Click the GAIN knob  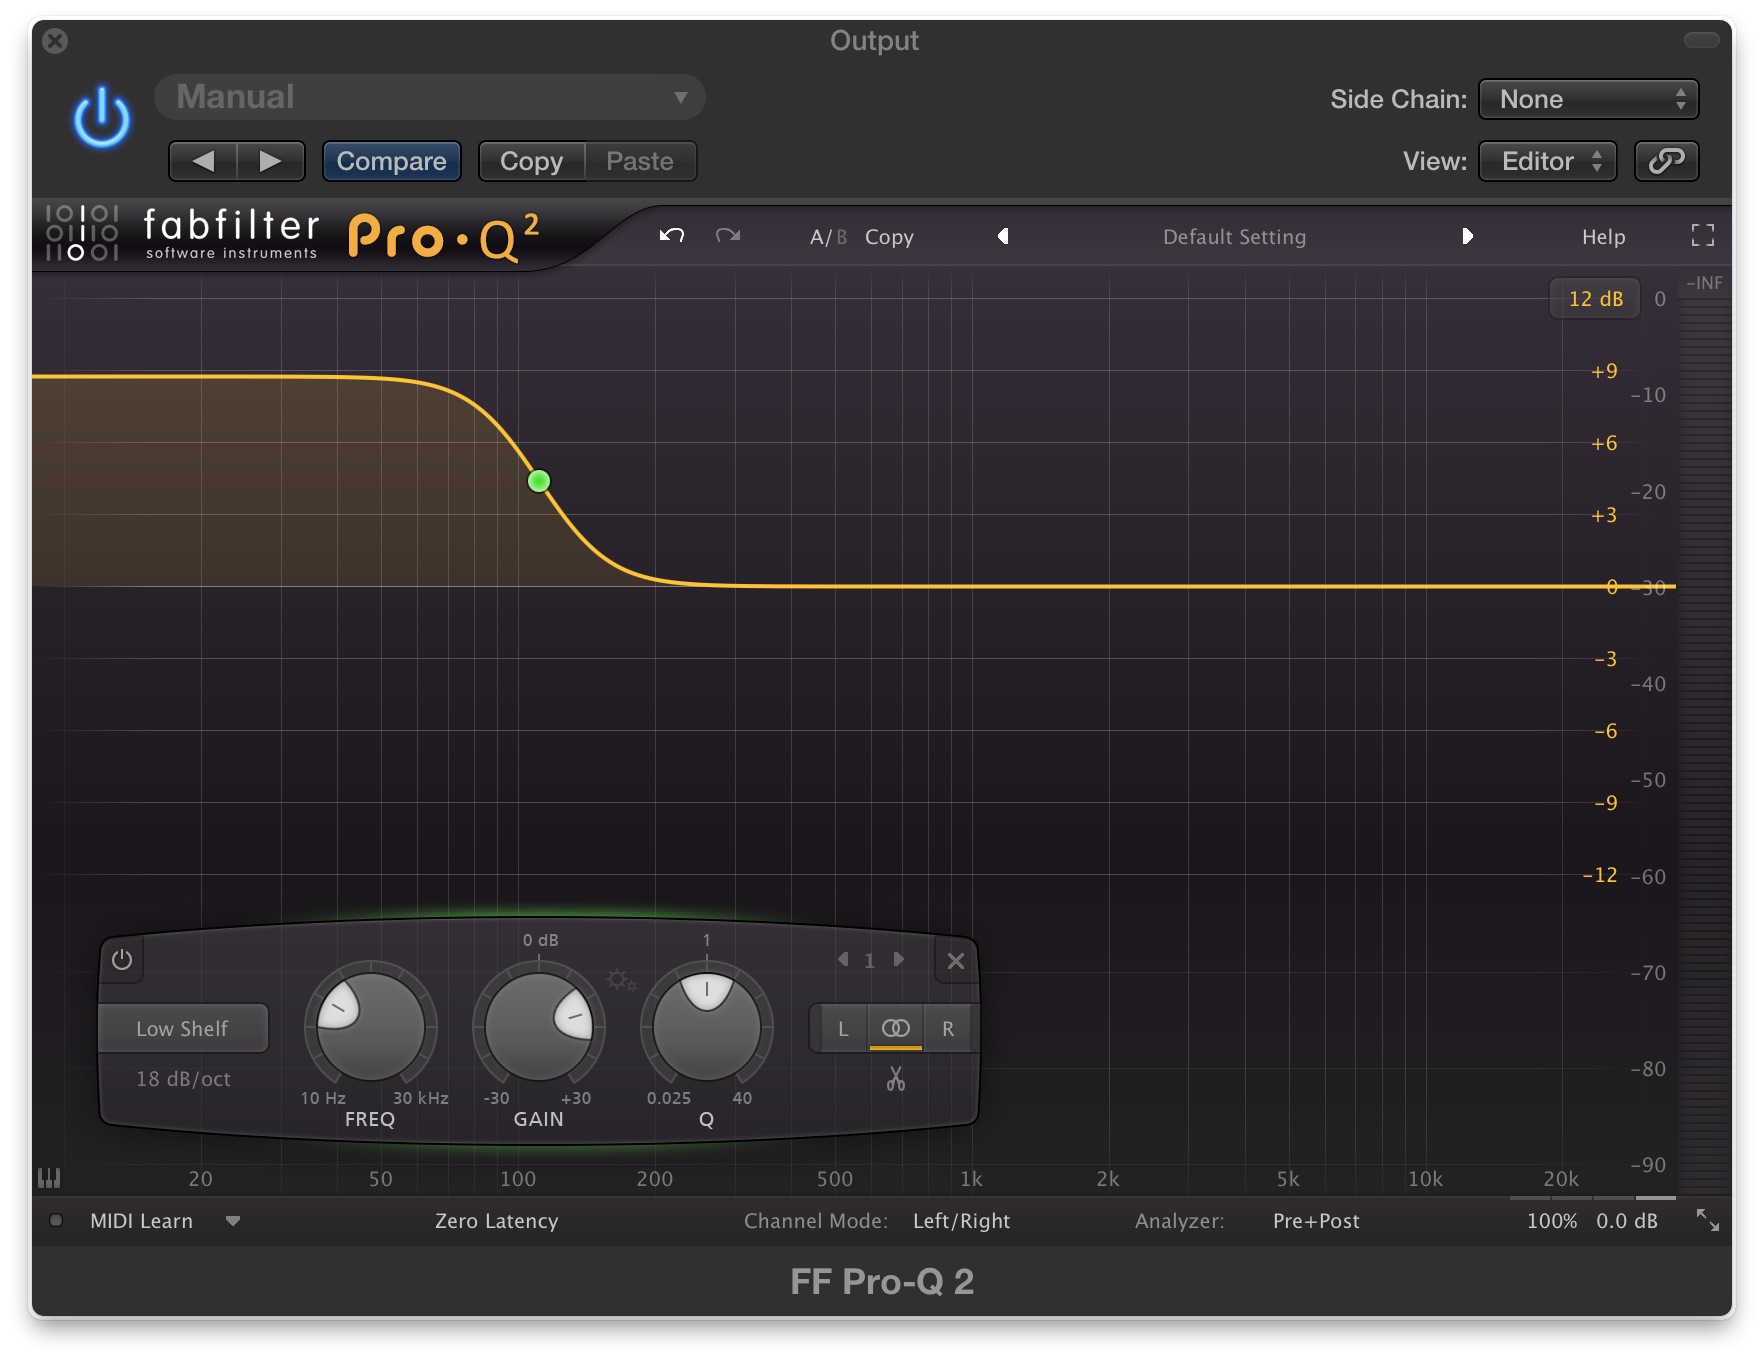pyautogui.click(x=538, y=1026)
